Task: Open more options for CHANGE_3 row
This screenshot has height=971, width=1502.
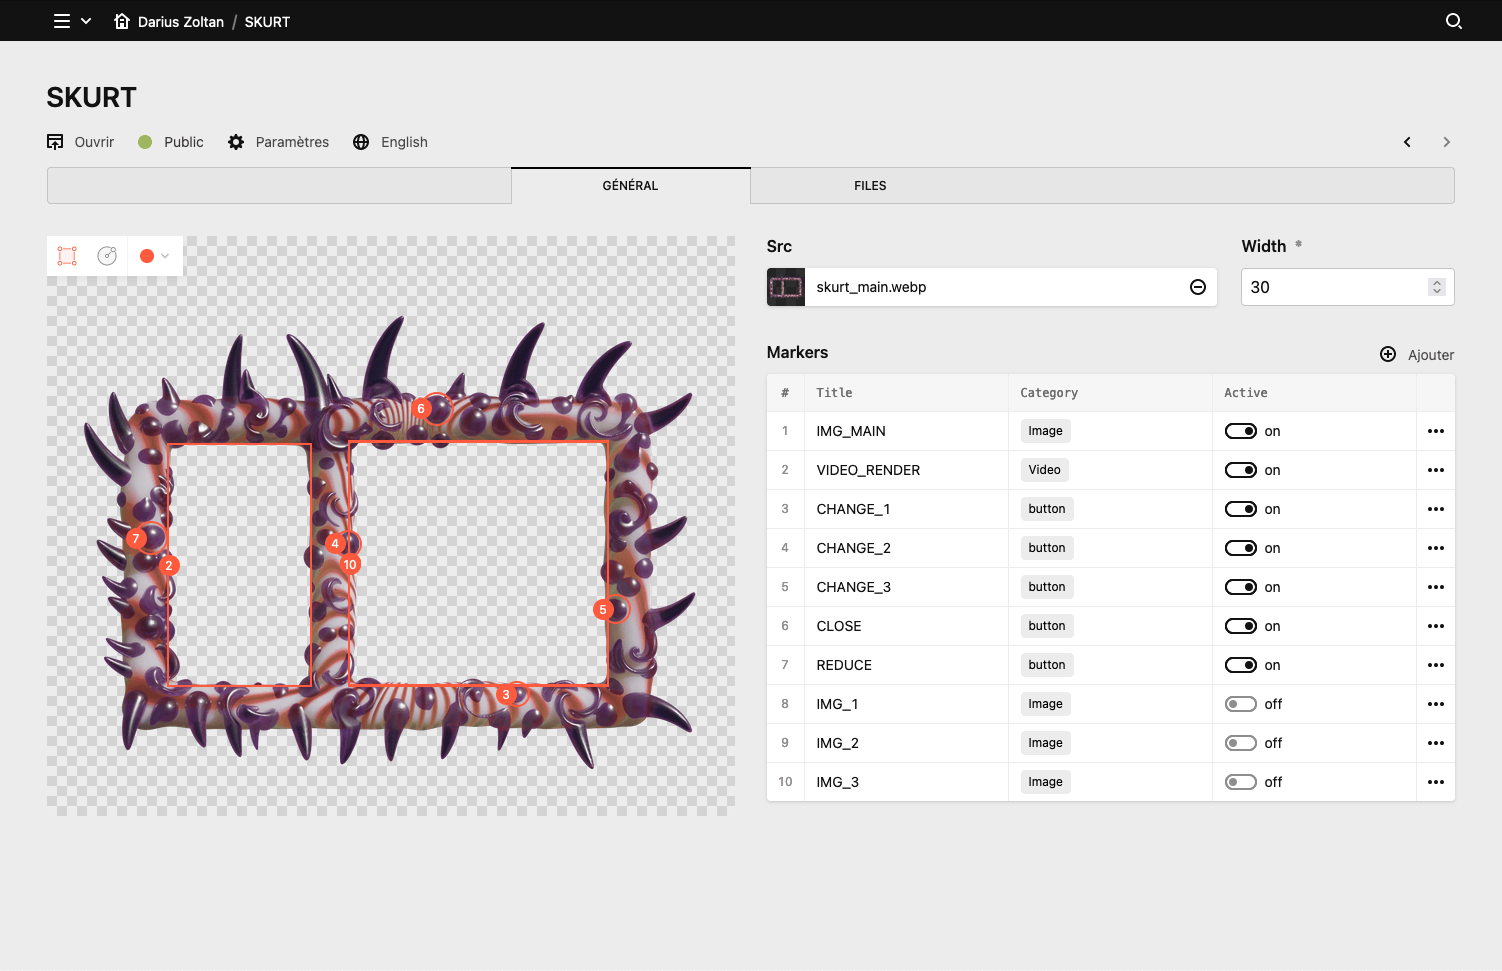Action: pyautogui.click(x=1436, y=587)
